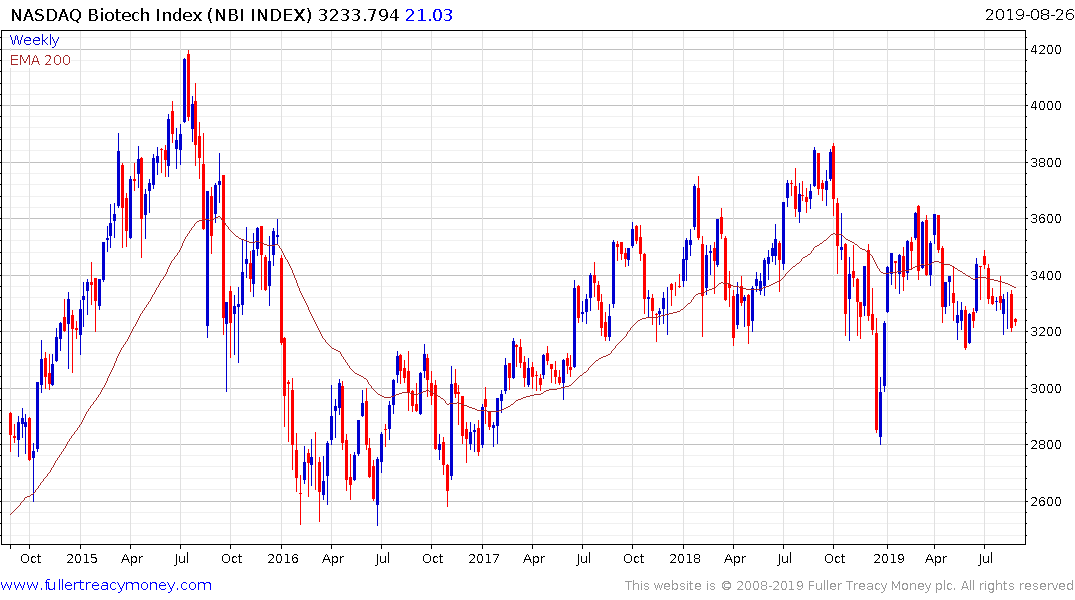Viewport: 1075px width, 600px height.
Task: Select the 2019-08-26 date label
Action: [x=1029, y=14]
